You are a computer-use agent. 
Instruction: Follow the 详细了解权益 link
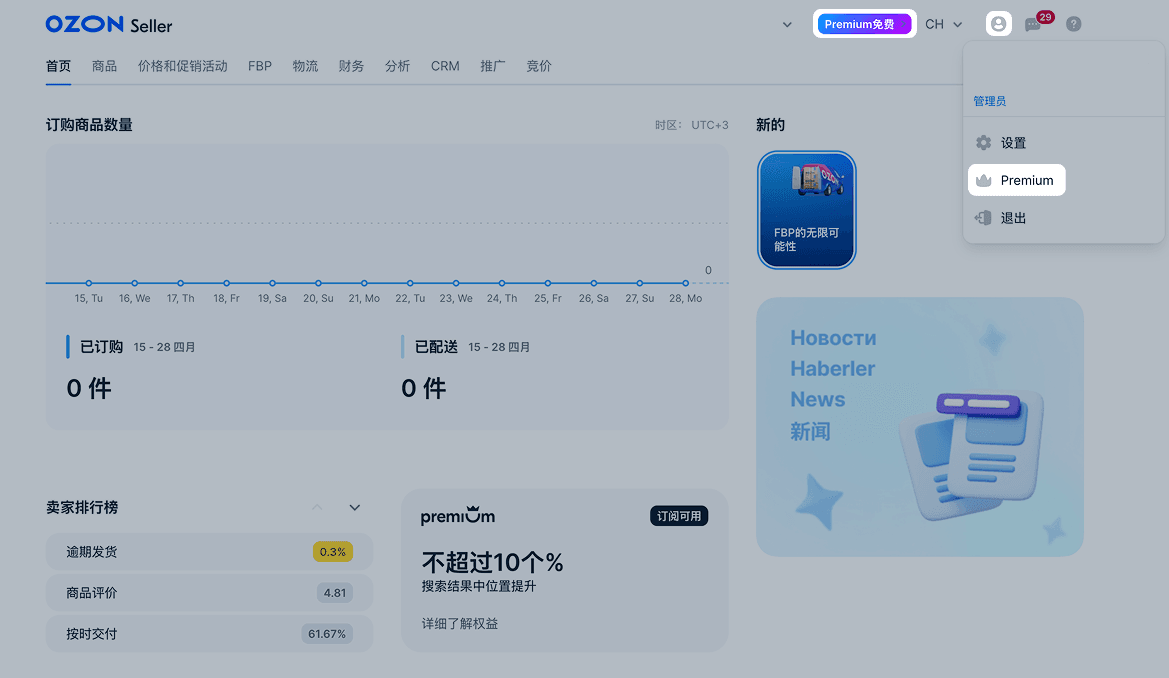click(x=460, y=624)
